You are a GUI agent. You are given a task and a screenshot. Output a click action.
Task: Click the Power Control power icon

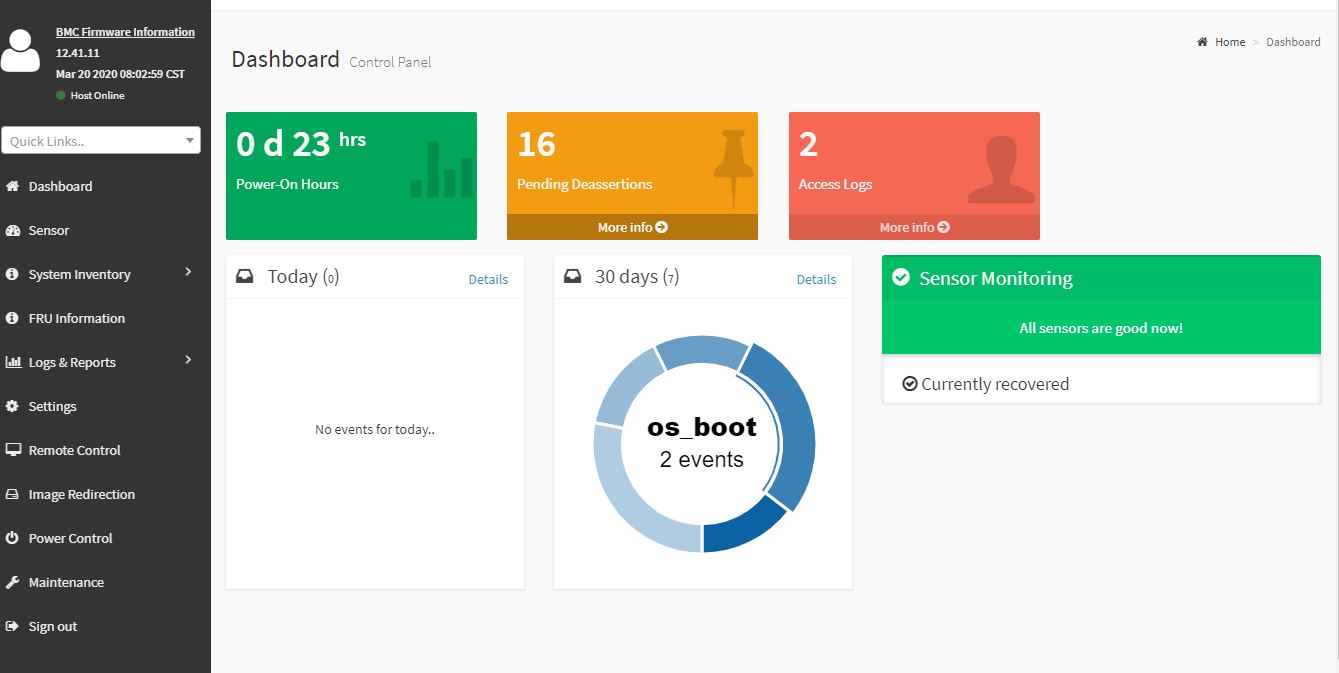pyautogui.click(x=13, y=538)
